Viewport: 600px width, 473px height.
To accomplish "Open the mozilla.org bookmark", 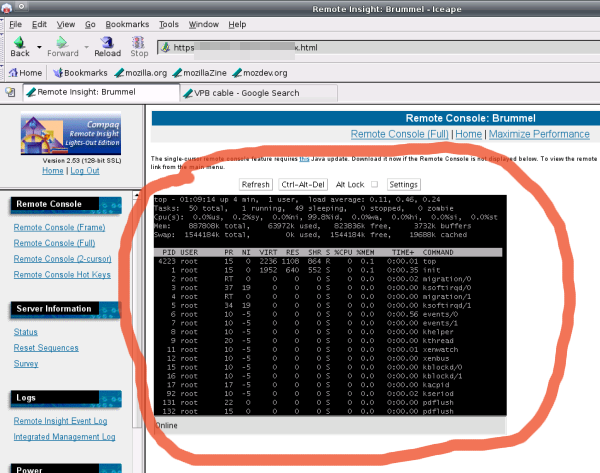I will (x=141, y=73).
